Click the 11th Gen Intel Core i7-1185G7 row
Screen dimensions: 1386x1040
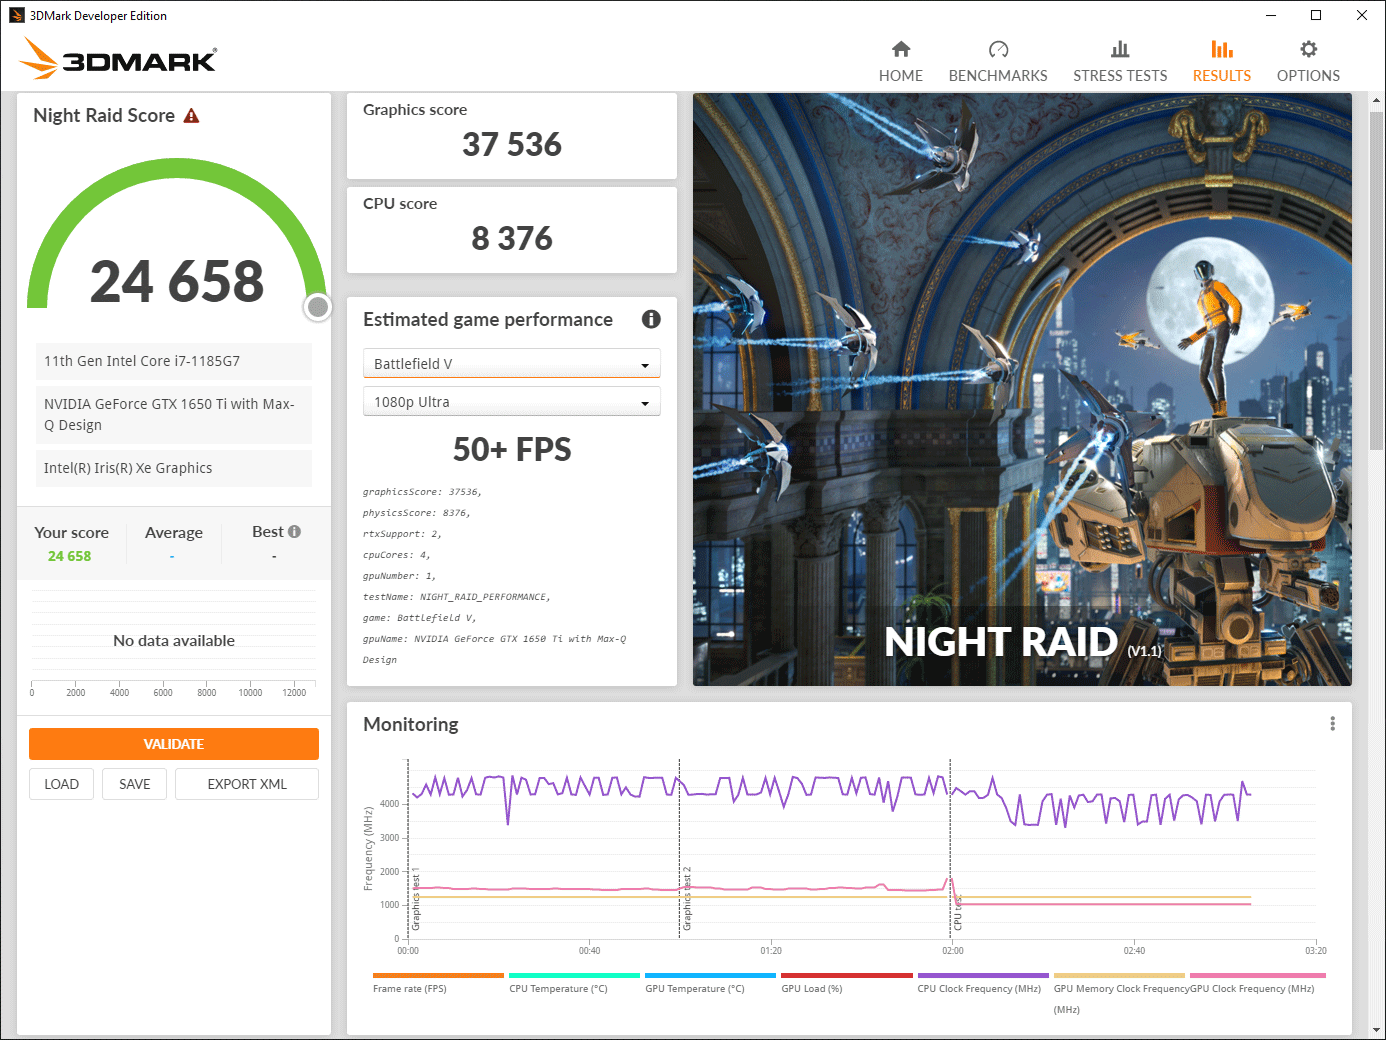(174, 361)
